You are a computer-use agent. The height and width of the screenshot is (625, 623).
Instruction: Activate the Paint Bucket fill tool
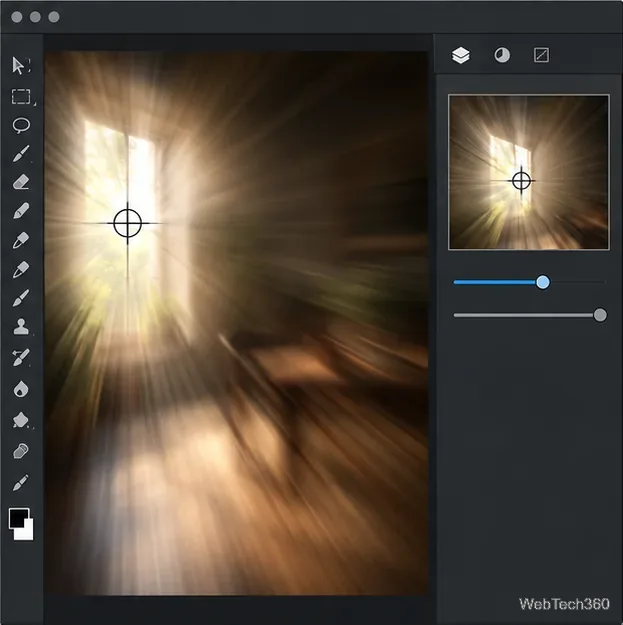(21, 420)
